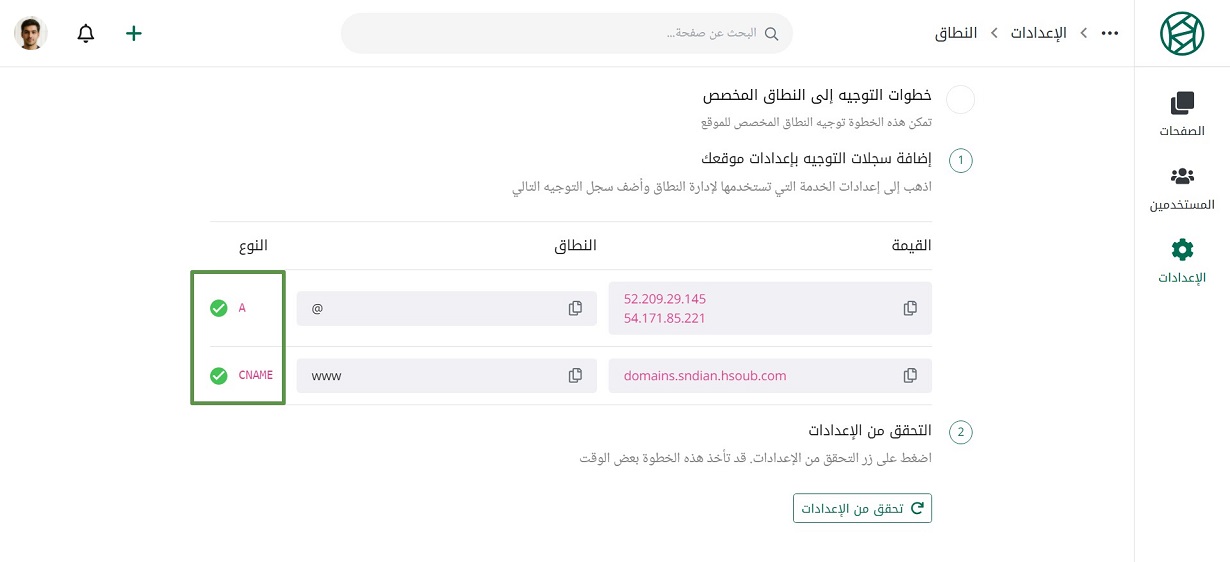Copy the www domain field
The width and height of the screenshot is (1230, 562).
point(575,376)
